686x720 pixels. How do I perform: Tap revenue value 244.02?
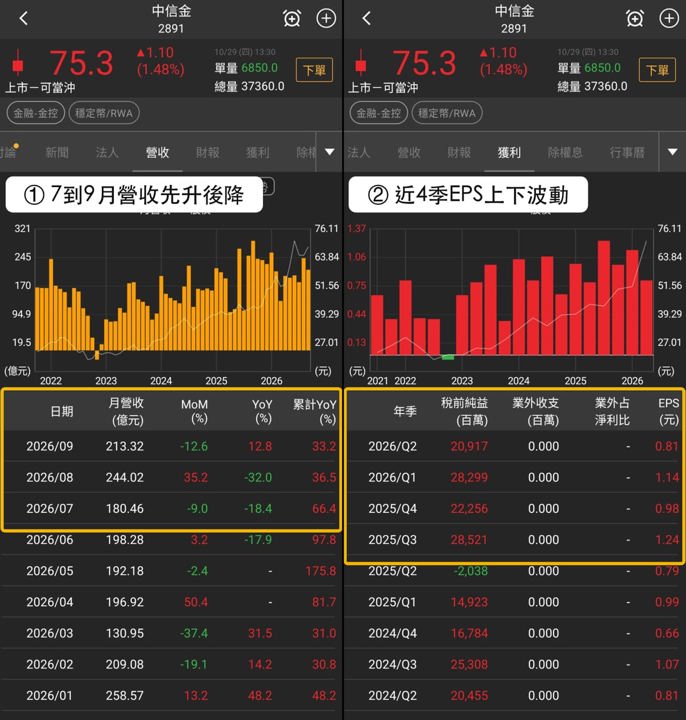[x=124, y=478]
